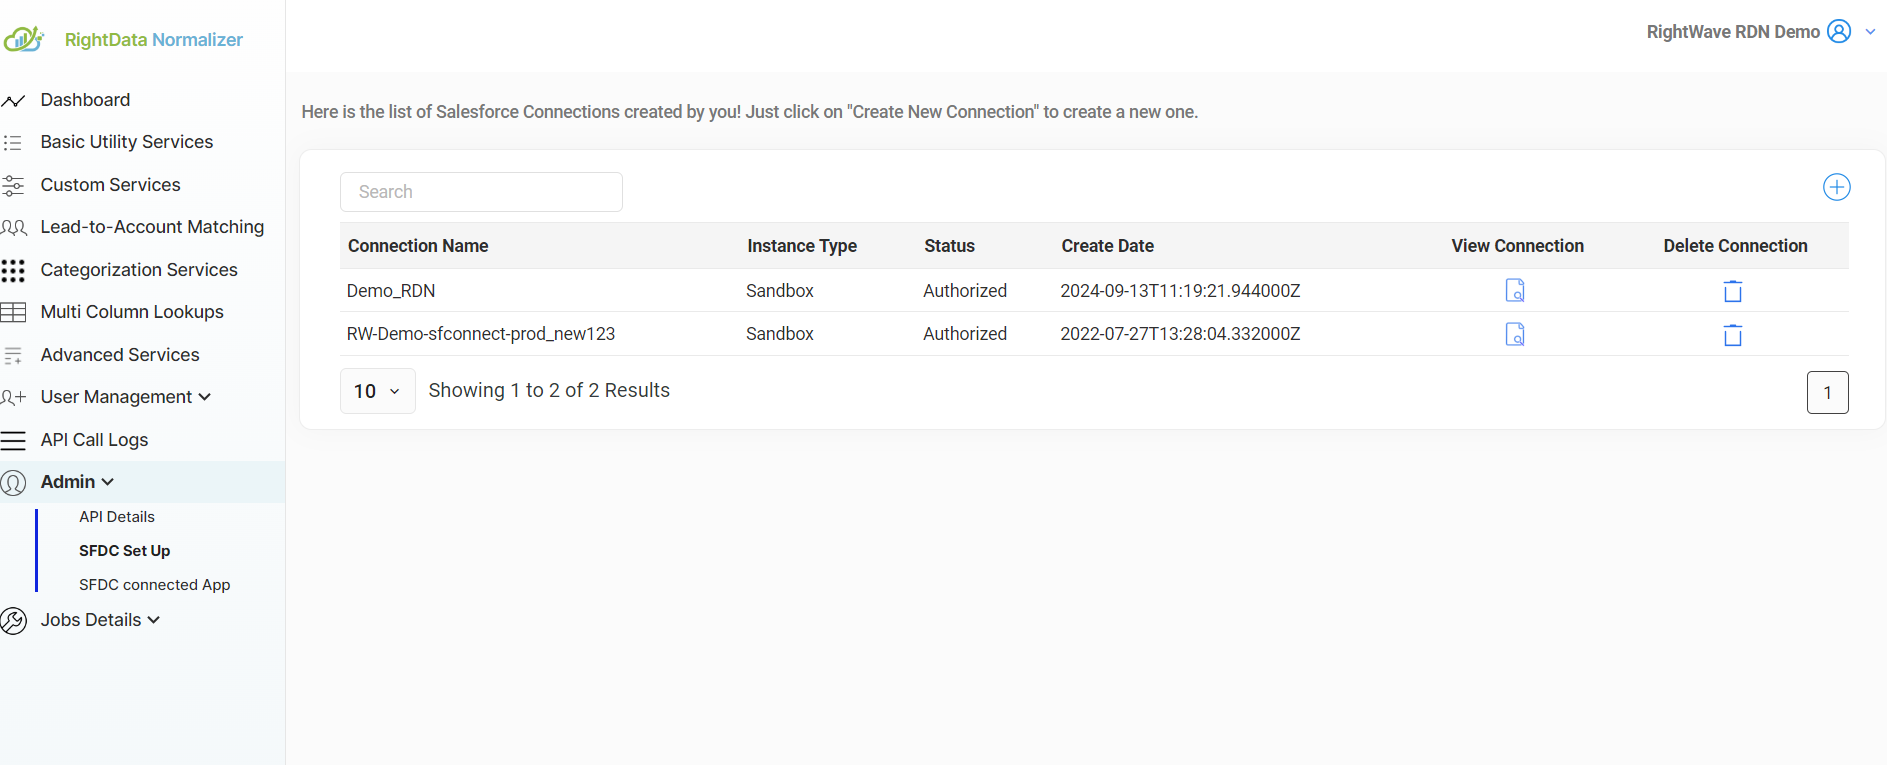
Task: Delete the Demo_RDN connection
Action: pos(1733,291)
